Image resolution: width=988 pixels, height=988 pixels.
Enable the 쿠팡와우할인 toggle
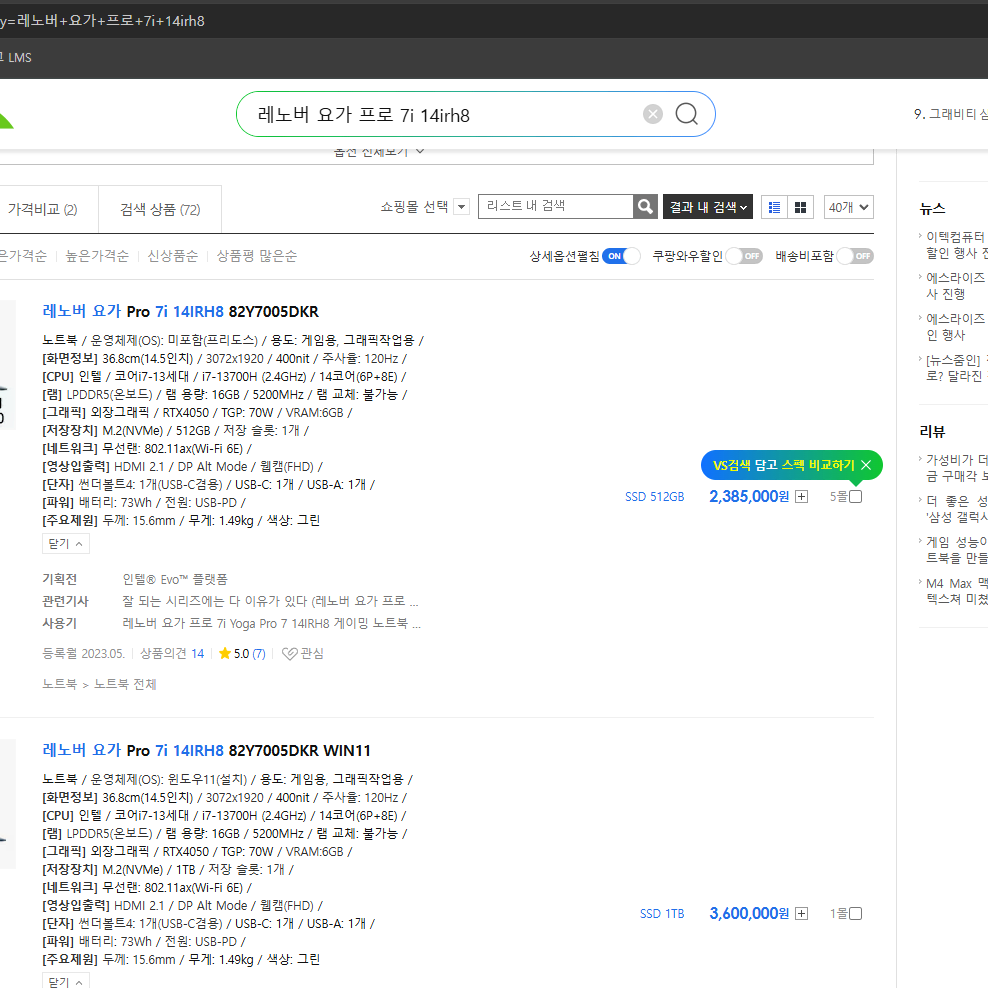[744, 256]
